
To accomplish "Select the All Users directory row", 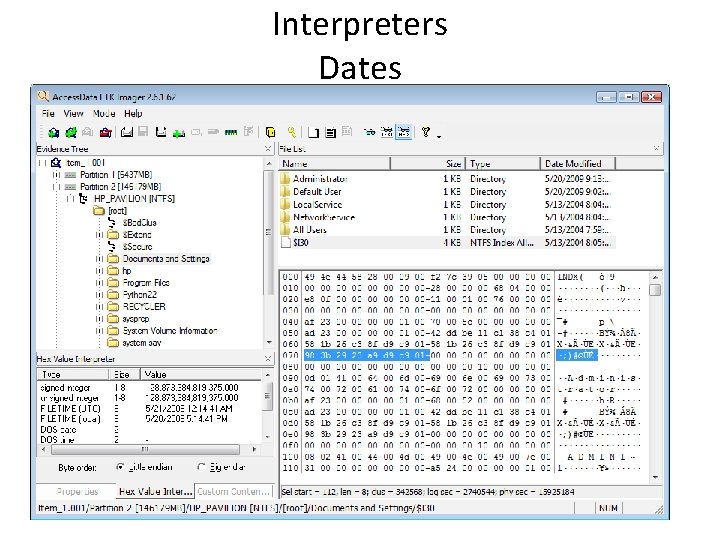I will 448,230.
